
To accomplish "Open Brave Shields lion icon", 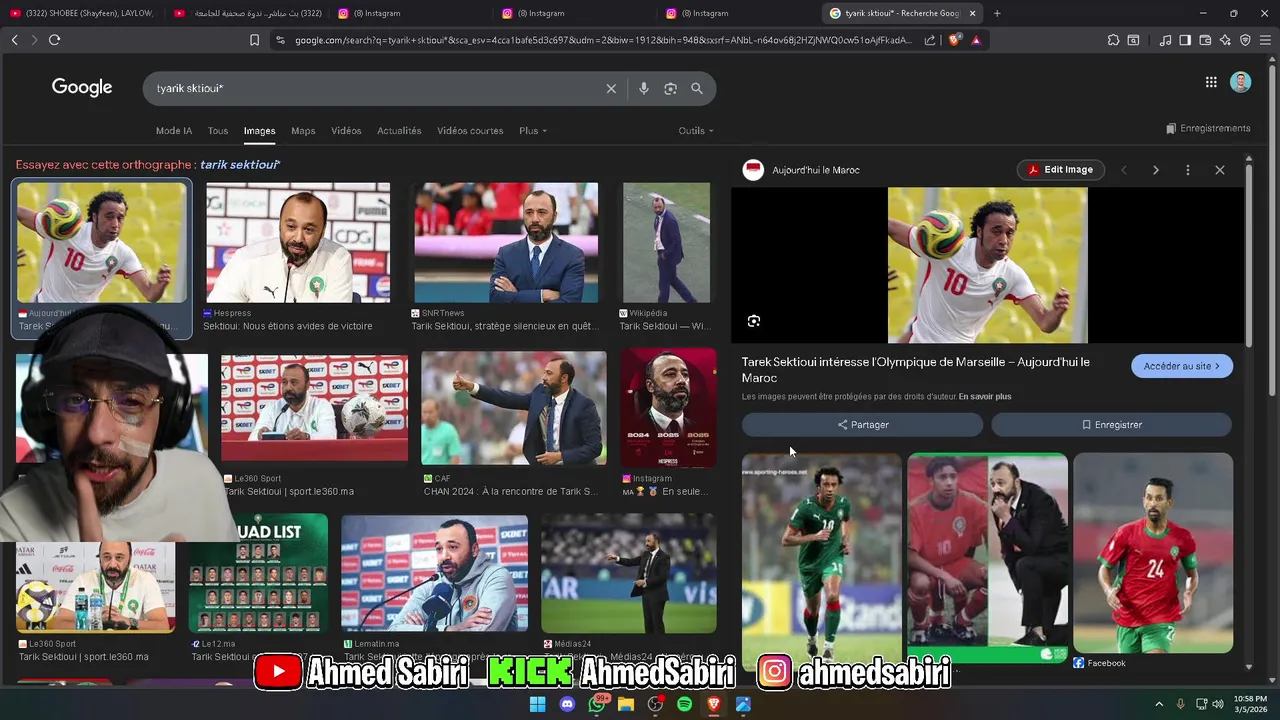I will [x=954, y=40].
